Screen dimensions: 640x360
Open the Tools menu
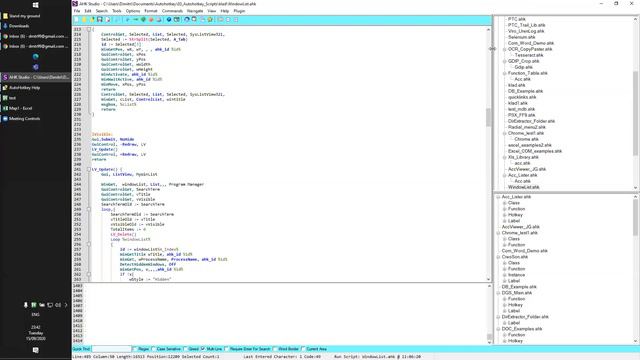tap(117, 11)
